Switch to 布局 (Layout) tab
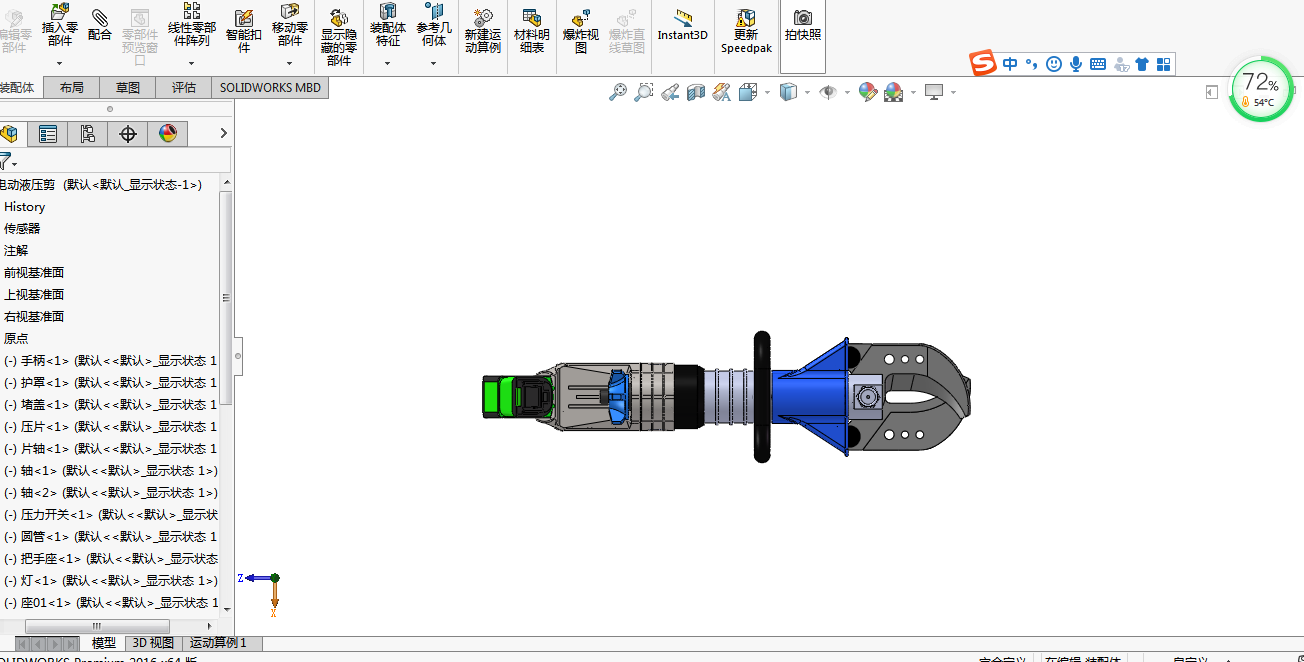1304x662 pixels. (x=72, y=88)
